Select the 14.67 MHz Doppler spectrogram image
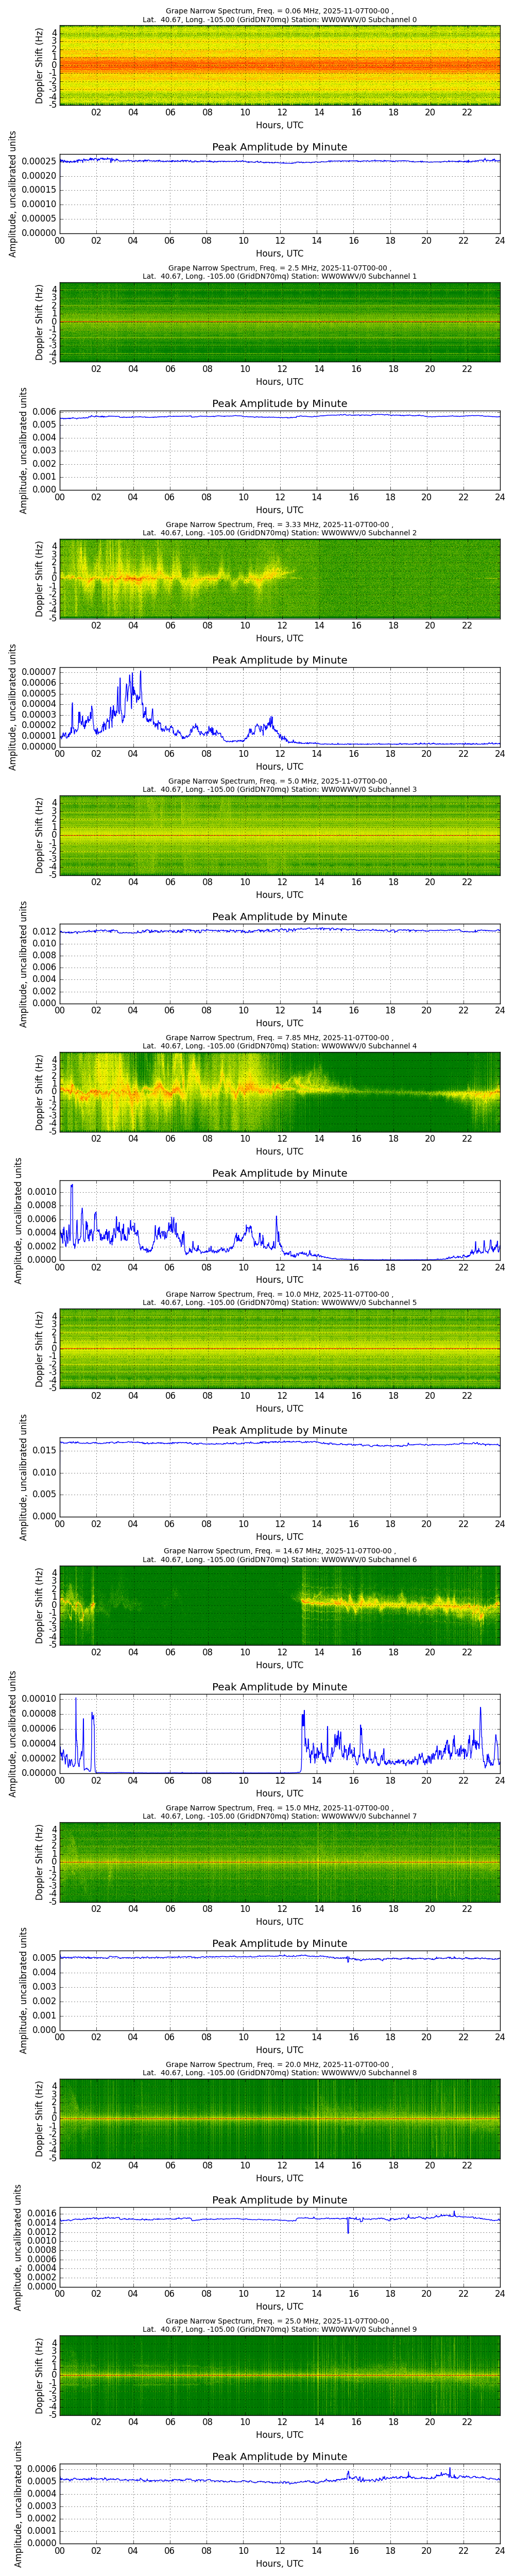This screenshot has width=515, height=2576. tap(279, 1605)
